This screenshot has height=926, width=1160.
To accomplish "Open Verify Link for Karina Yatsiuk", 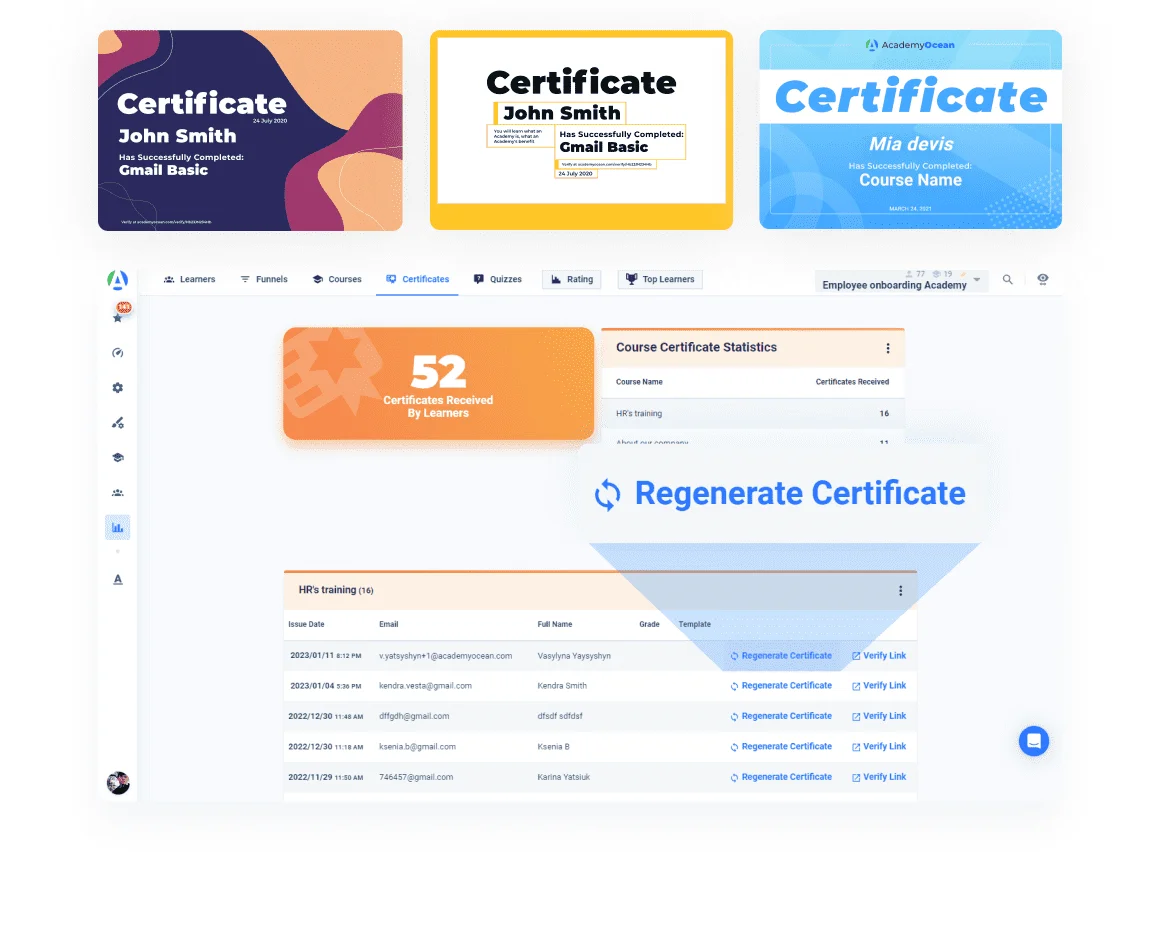I will point(879,777).
